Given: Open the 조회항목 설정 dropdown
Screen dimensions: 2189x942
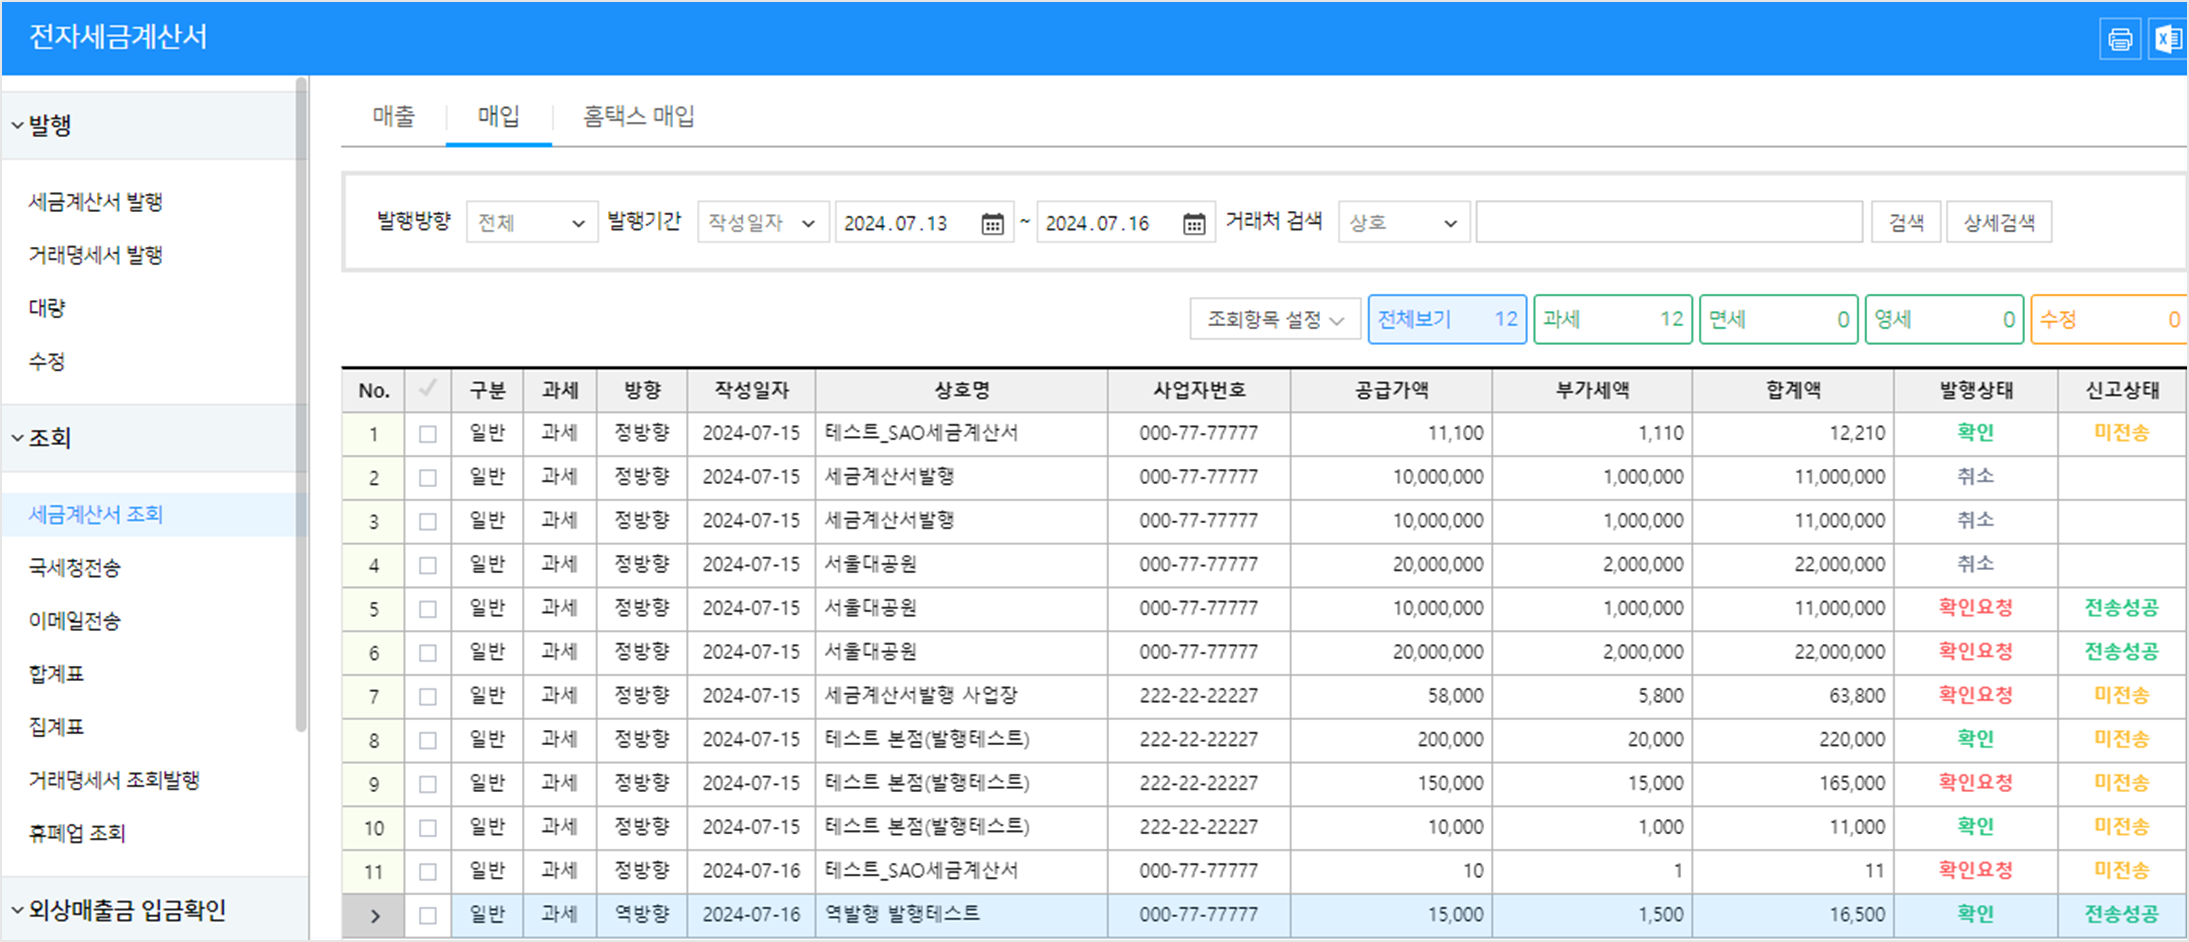Looking at the screenshot, I should (1274, 320).
